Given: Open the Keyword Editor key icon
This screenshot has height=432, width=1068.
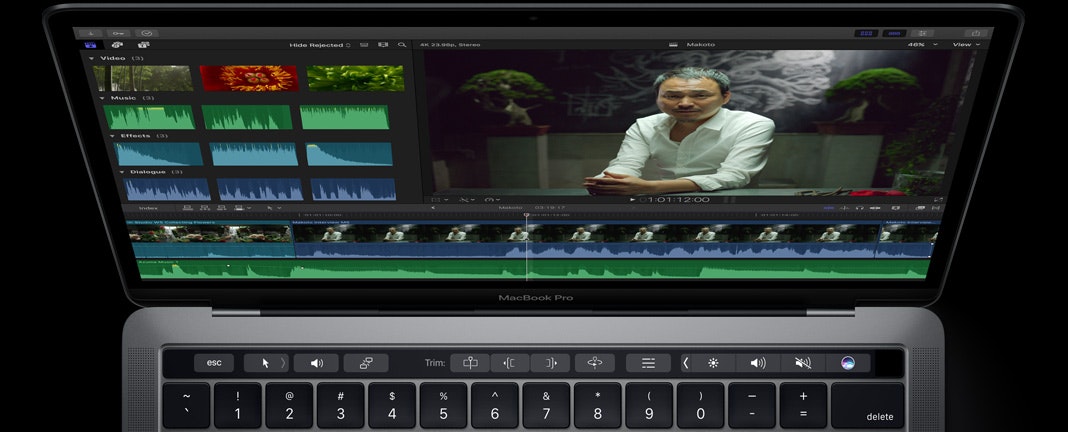Looking at the screenshot, I should click(119, 33).
